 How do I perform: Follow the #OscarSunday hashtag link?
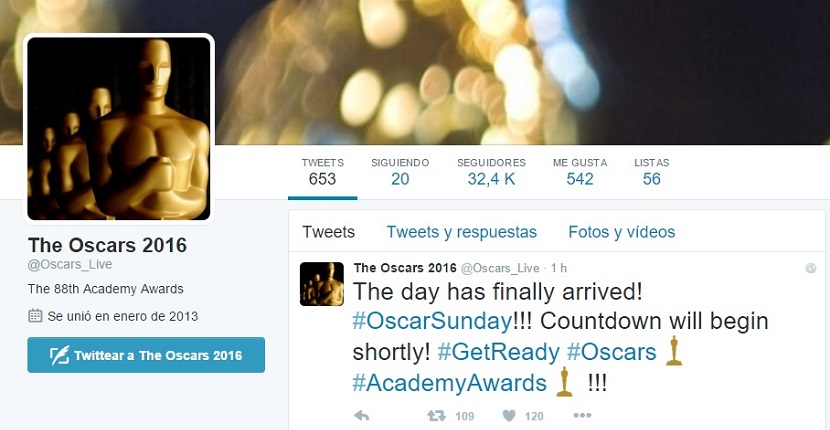(x=432, y=322)
